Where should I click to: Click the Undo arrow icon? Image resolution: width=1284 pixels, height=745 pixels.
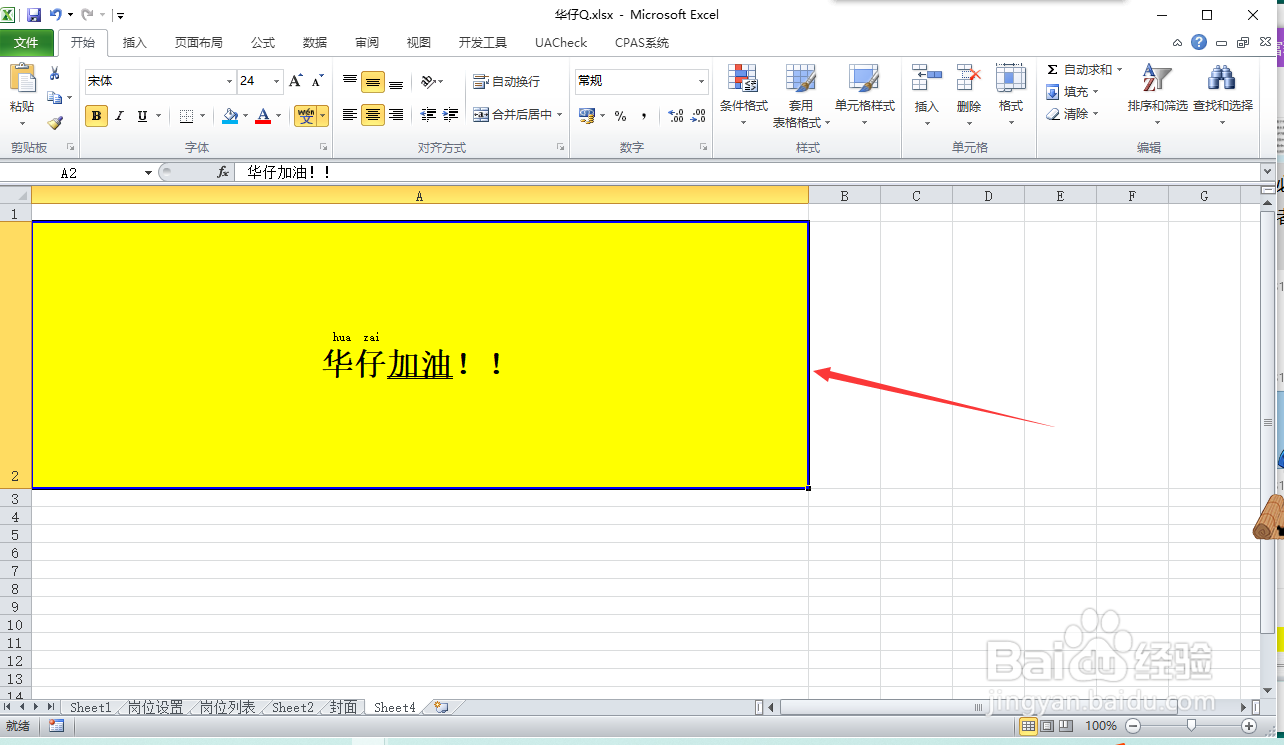point(56,15)
